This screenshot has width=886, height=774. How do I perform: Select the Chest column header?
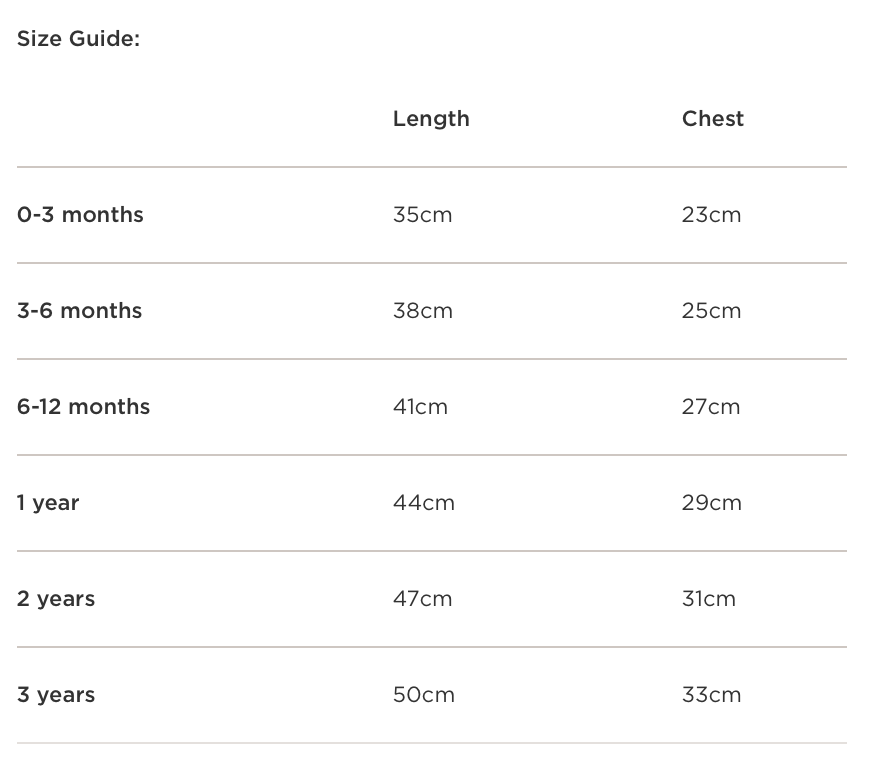click(x=713, y=119)
